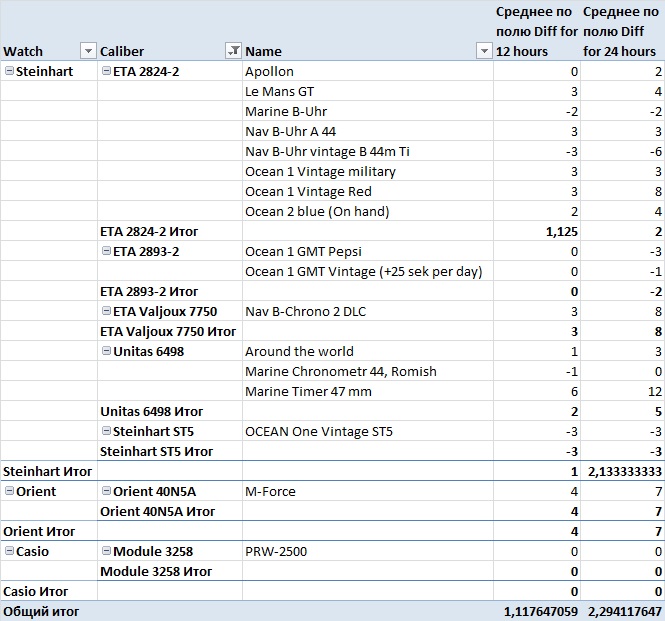Click the Diff for 24 hours header
Viewport: 665px width, 621px height.
(x=622, y=31)
